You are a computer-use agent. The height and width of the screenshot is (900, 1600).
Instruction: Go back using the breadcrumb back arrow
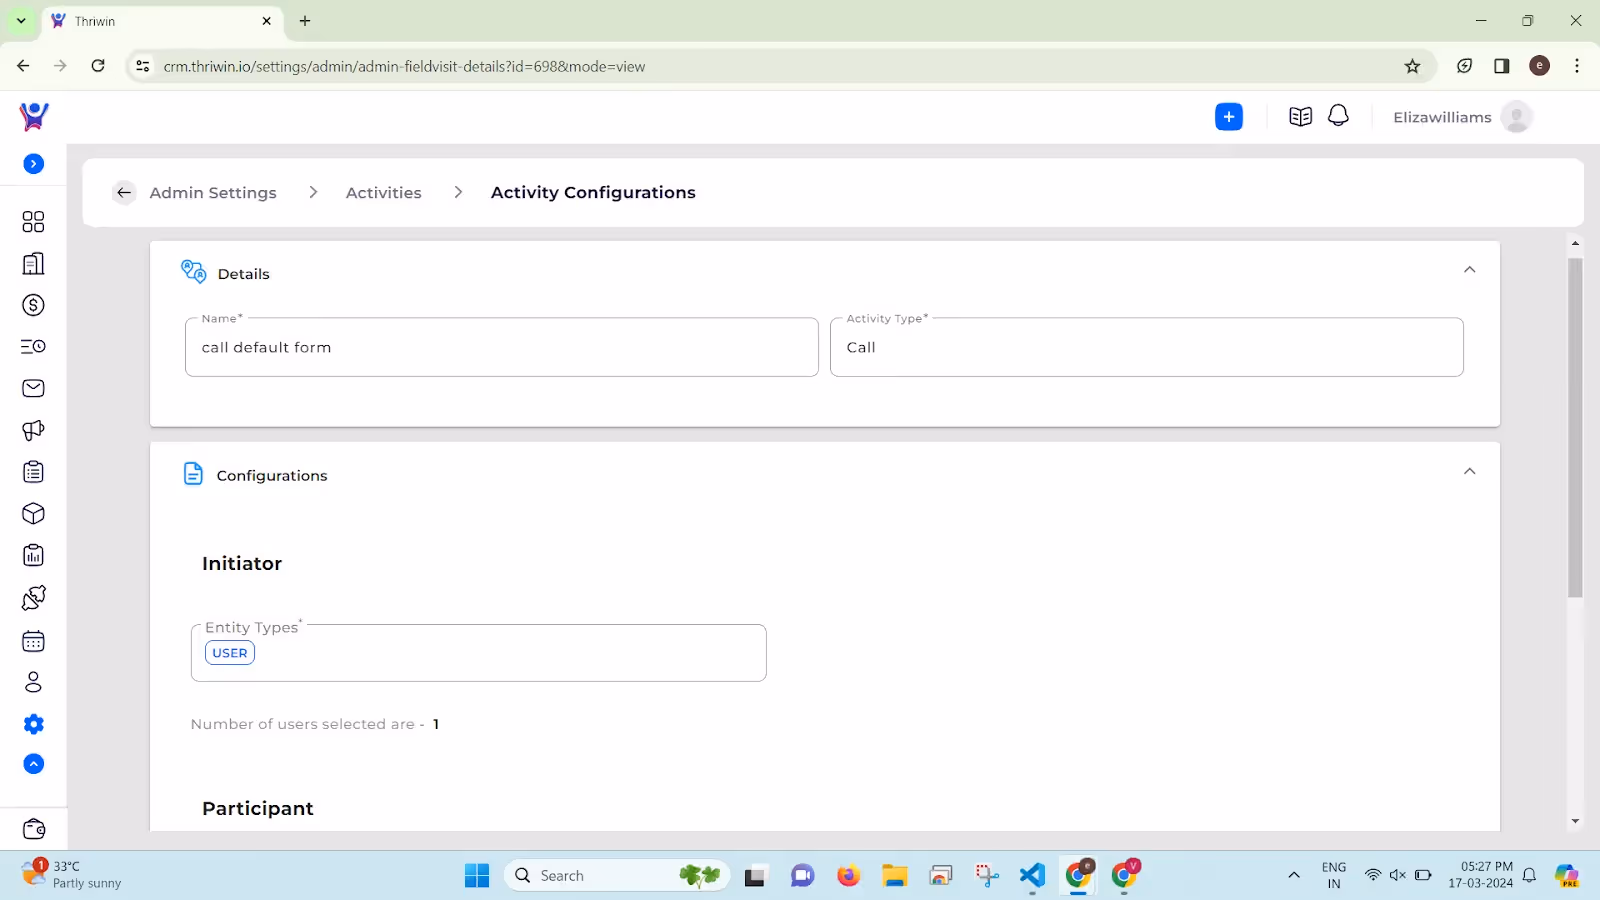124,193
